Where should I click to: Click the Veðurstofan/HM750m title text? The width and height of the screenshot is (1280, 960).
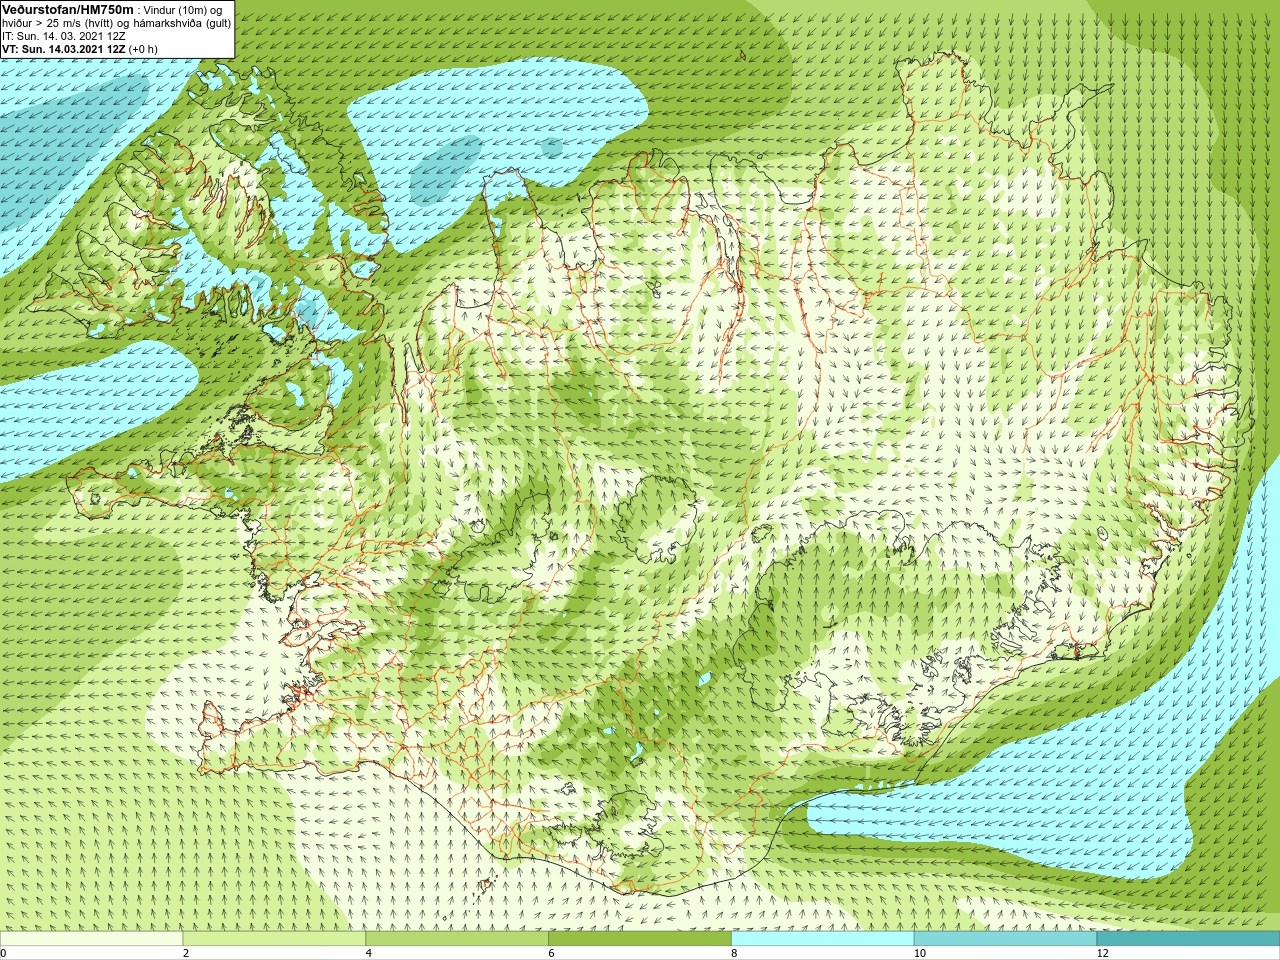coord(67,9)
